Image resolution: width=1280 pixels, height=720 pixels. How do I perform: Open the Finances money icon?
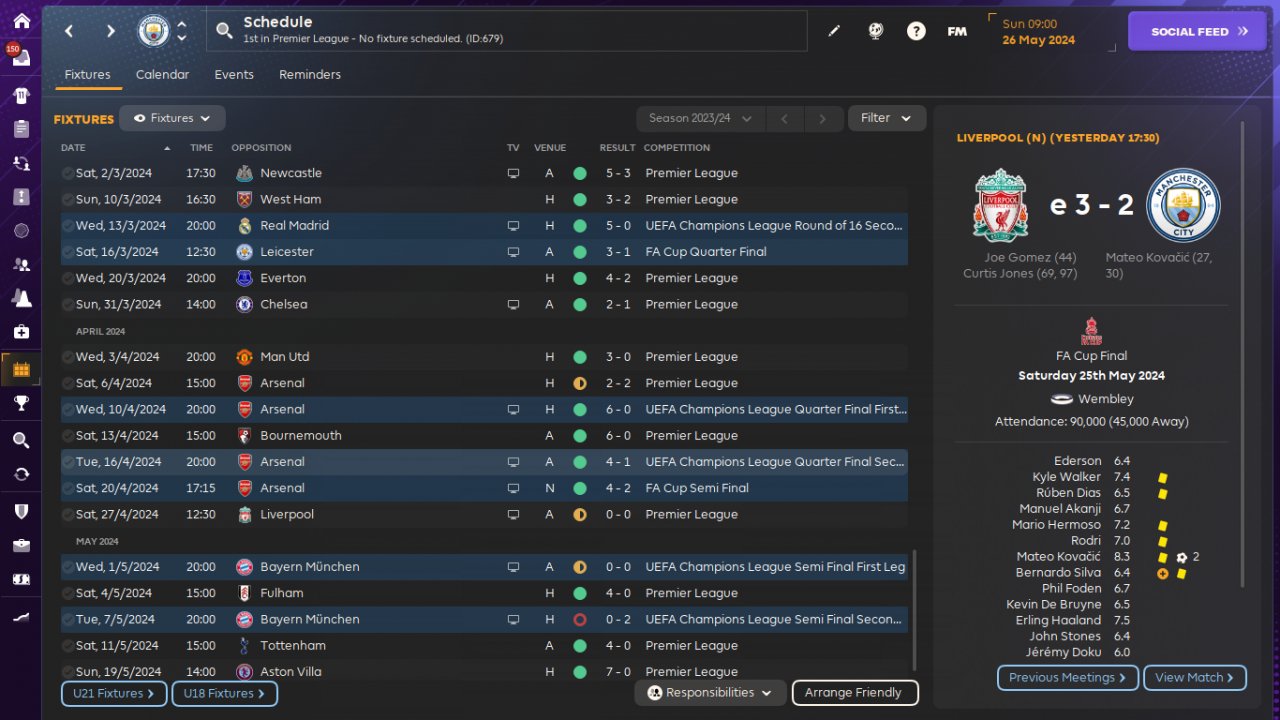(x=21, y=579)
